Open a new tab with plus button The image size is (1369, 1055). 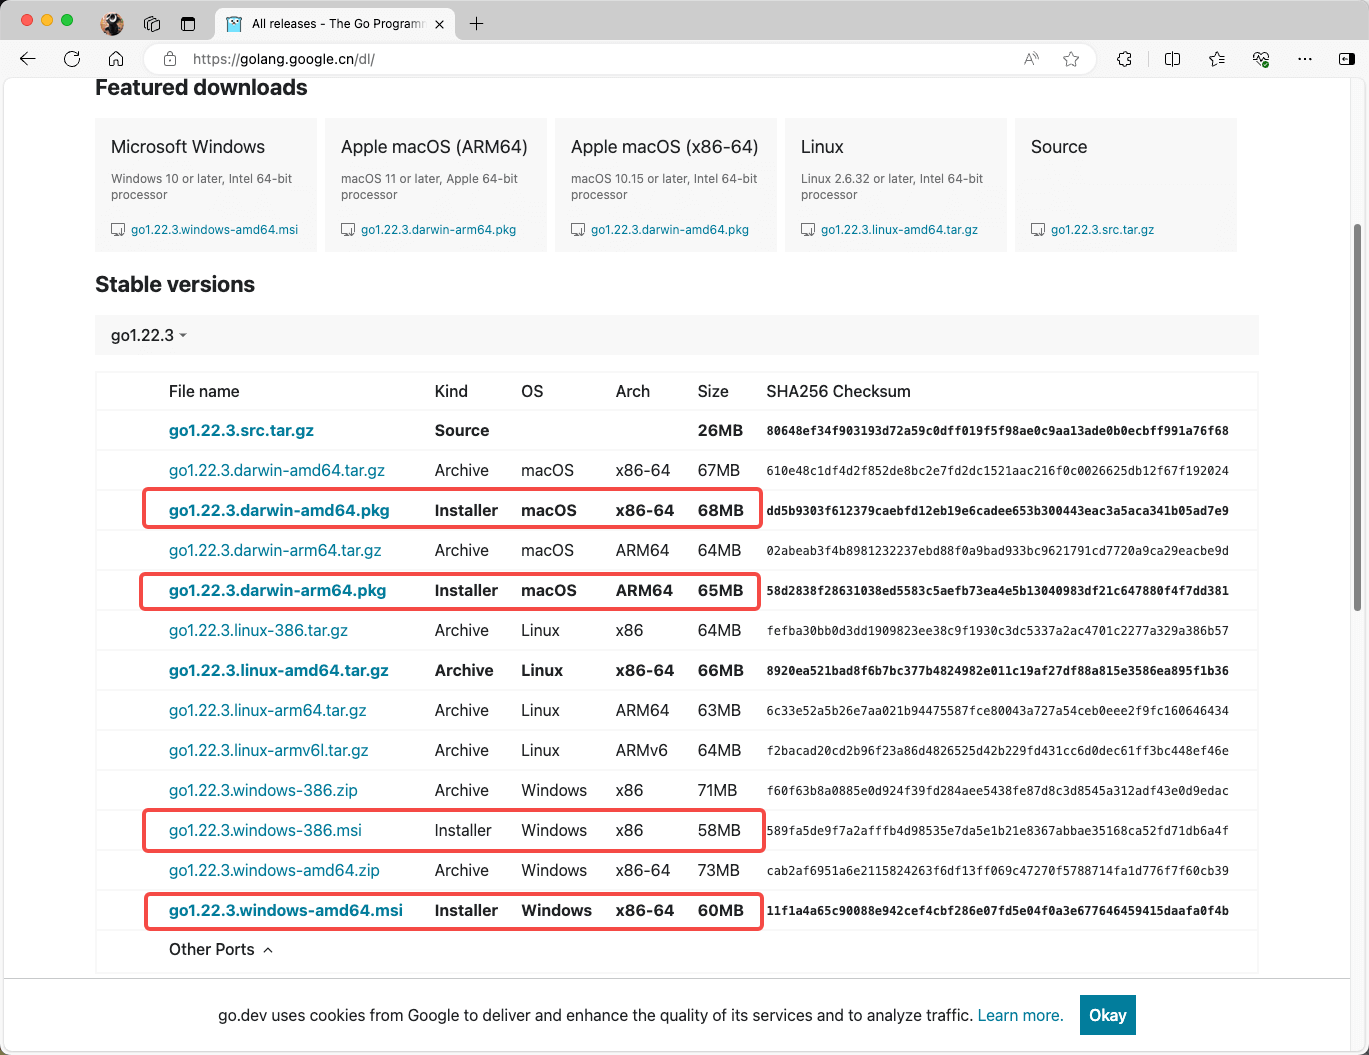point(476,23)
